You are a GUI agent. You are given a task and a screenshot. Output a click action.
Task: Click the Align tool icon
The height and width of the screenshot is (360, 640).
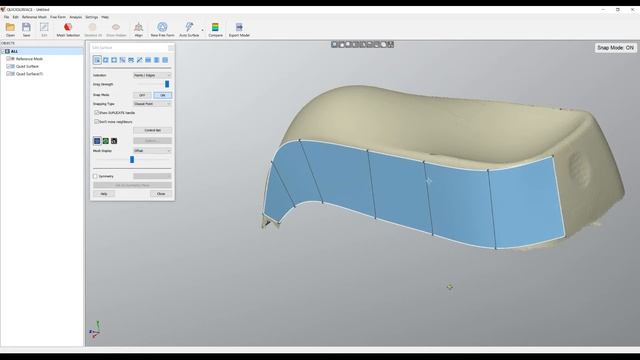139,27
